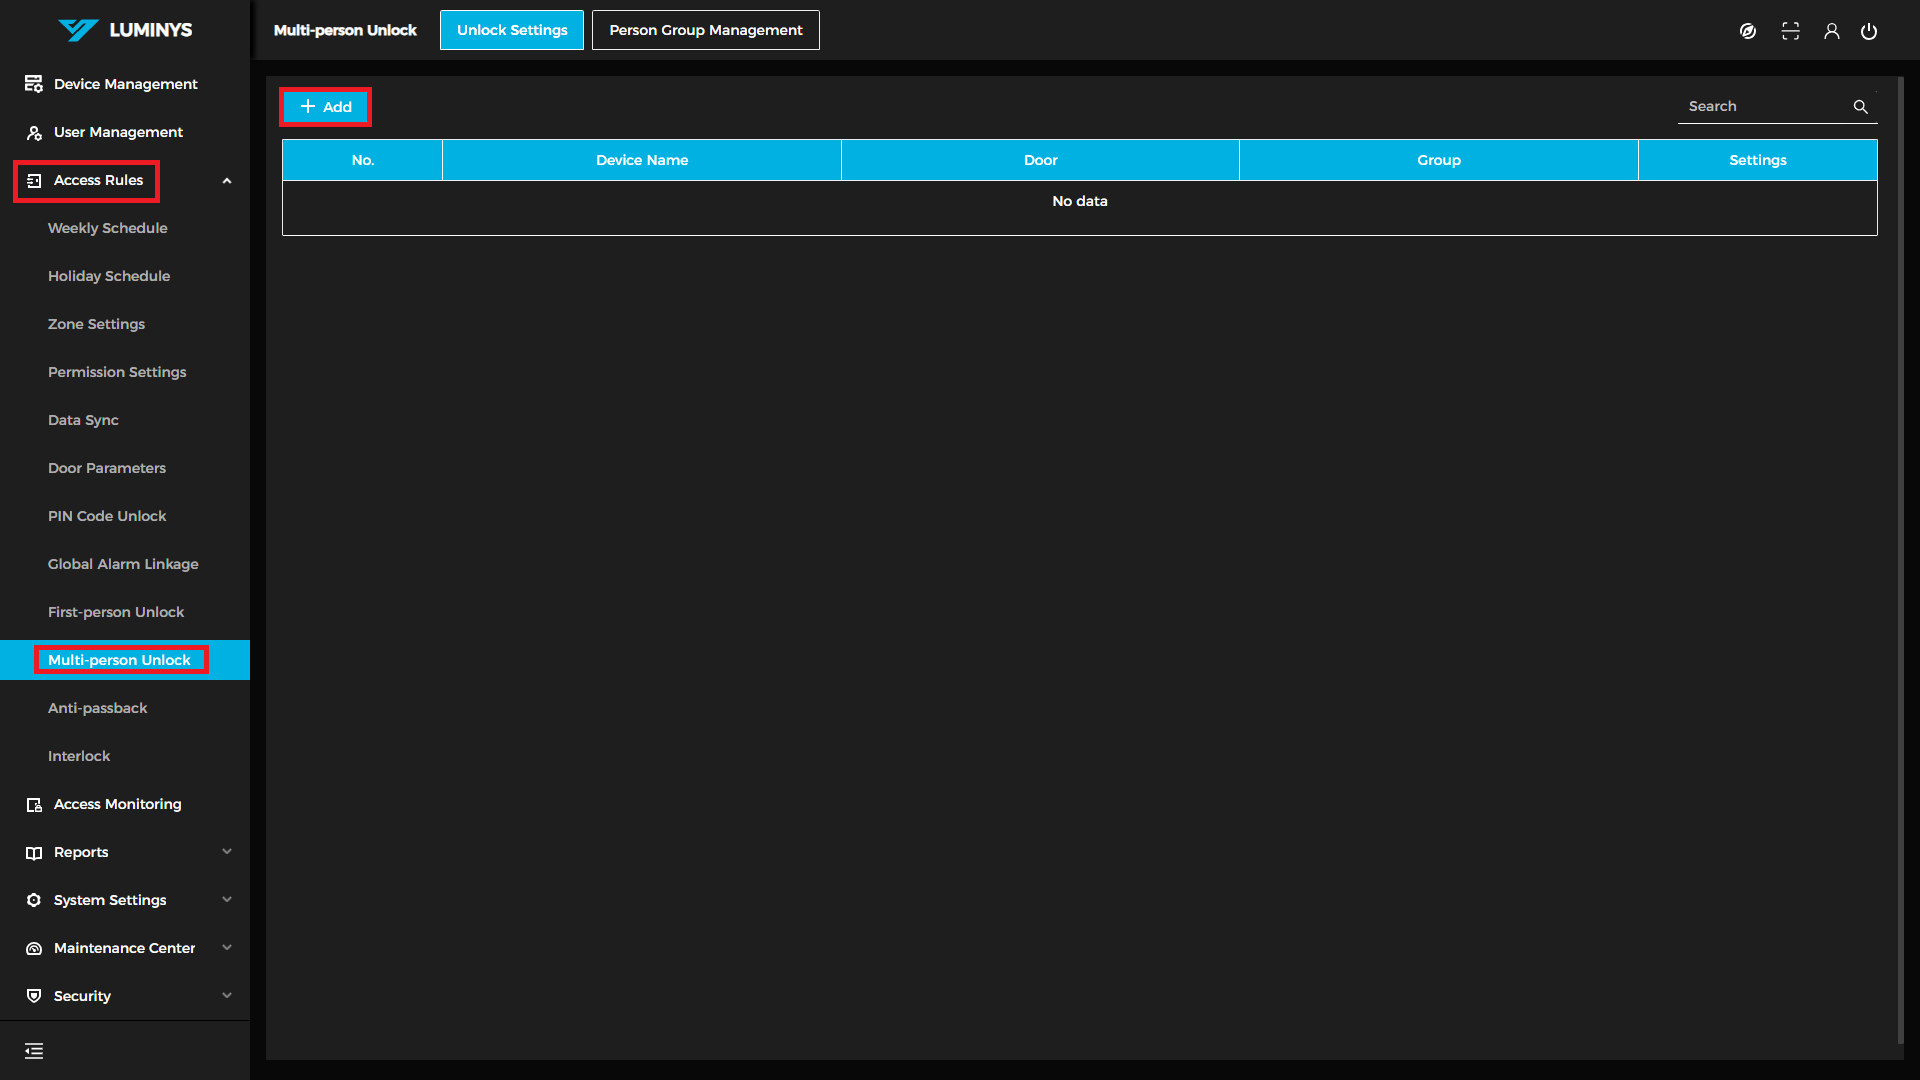Viewport: 1920px width, 1080px height.
Task: Collapse sidebar using bottom menu icon
Action: [34, 1051]
